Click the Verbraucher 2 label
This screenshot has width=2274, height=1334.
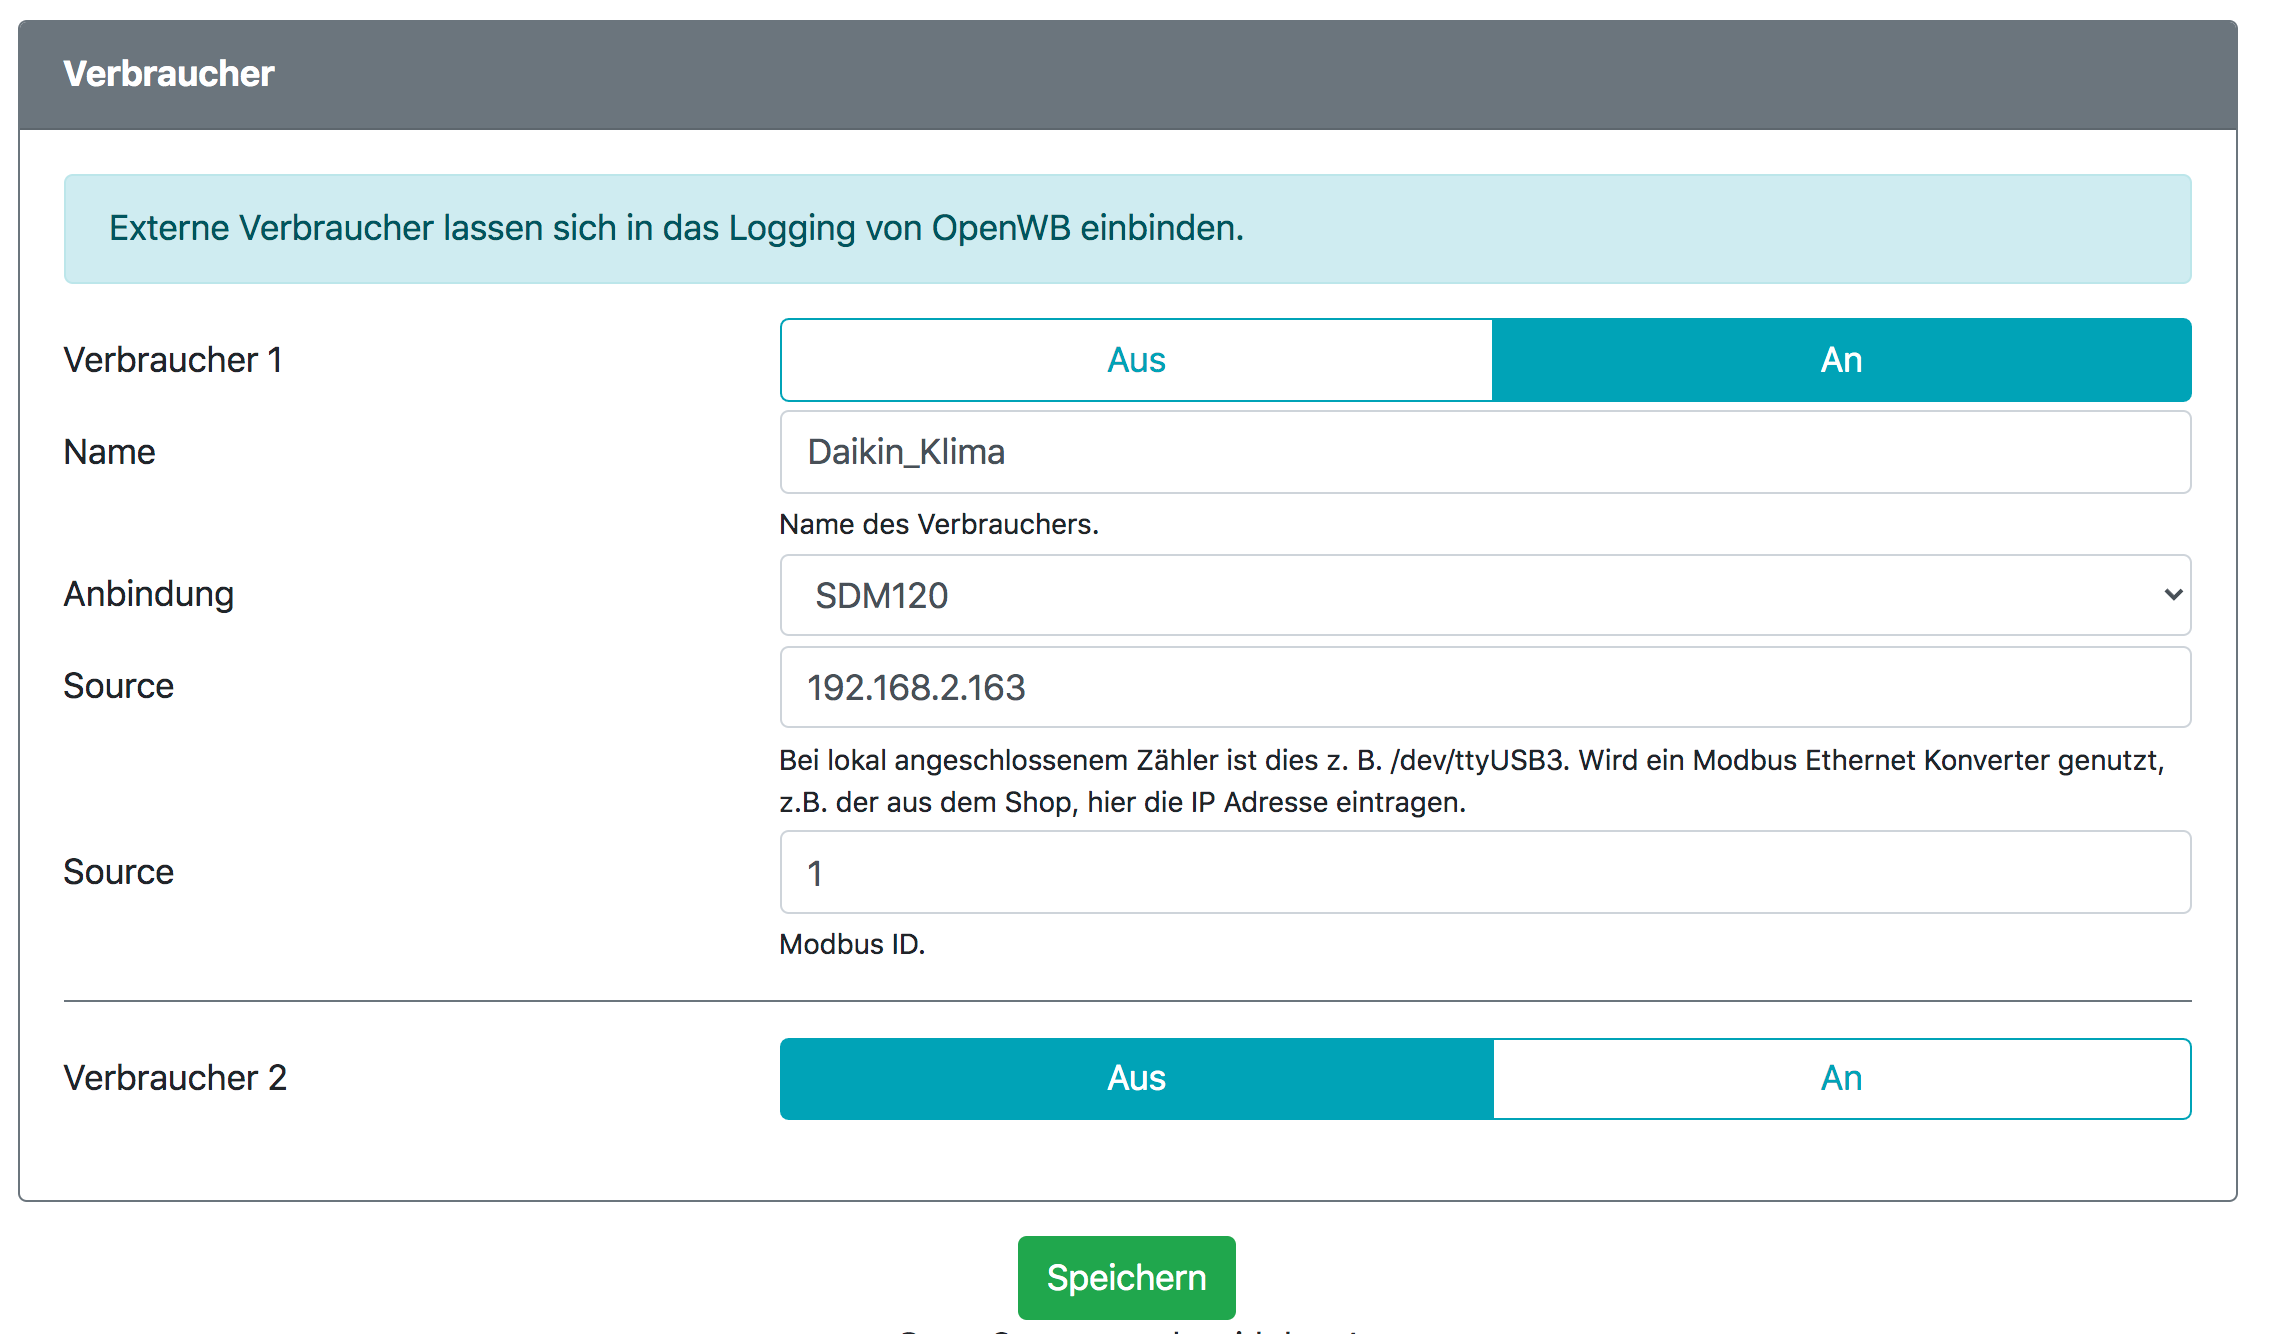pyautogui.click(x=175, y=1078)
